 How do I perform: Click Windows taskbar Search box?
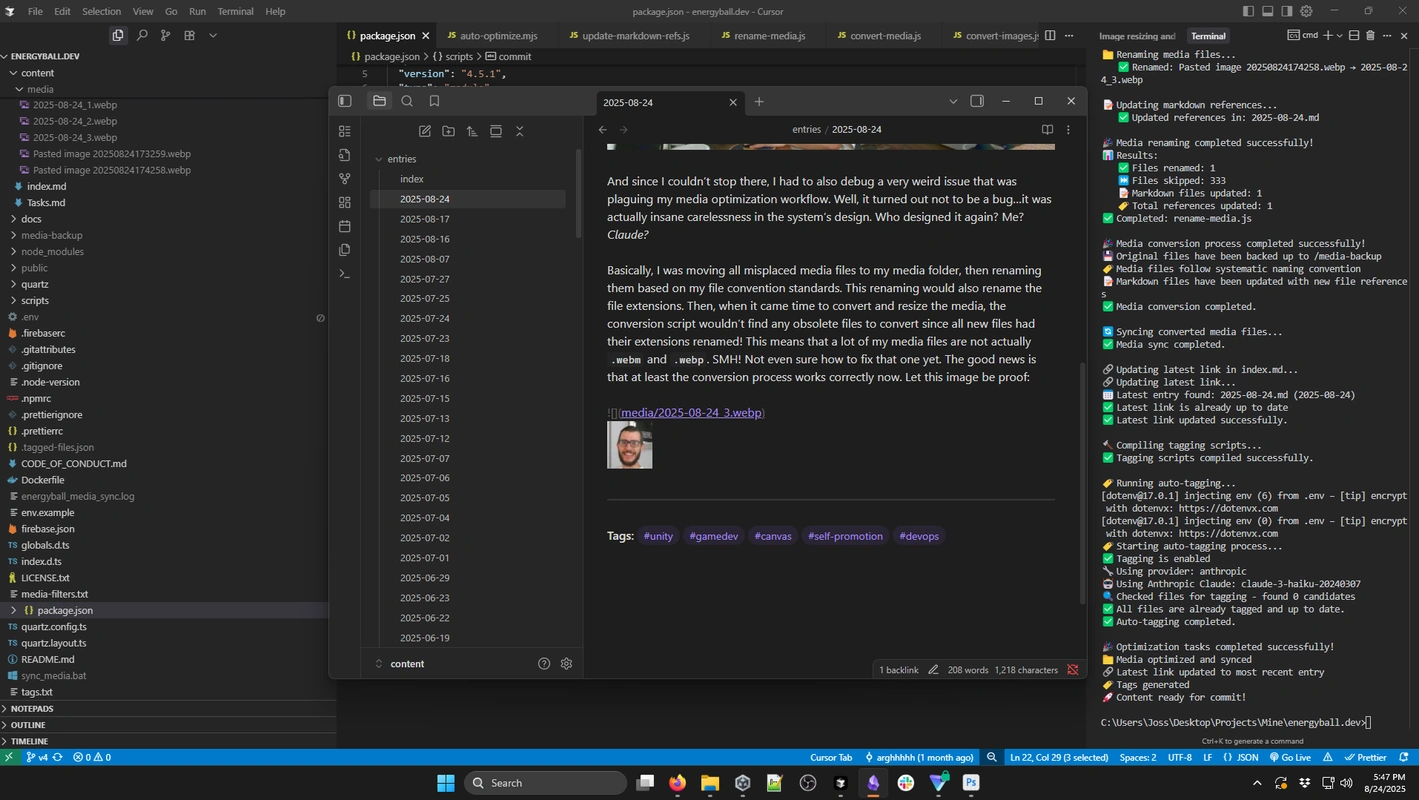tap(545, 783)
